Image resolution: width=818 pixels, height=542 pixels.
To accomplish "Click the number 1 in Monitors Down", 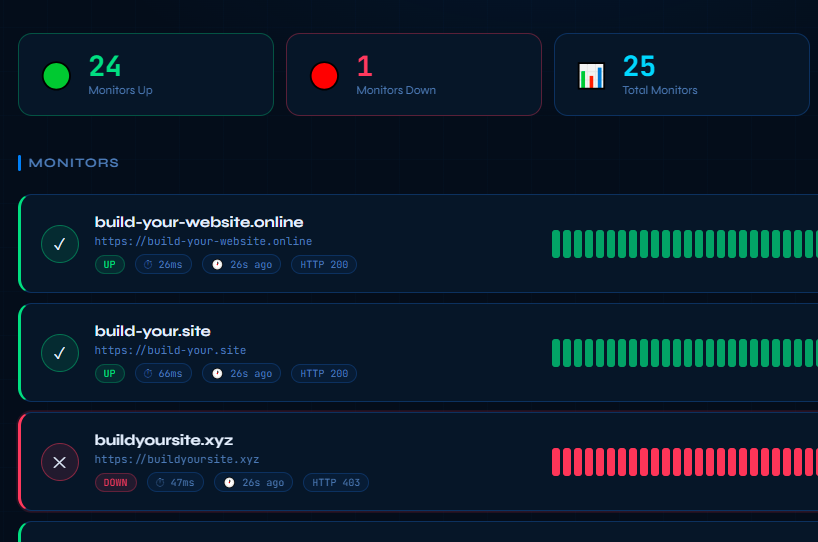I will click(x=365, y=66).
